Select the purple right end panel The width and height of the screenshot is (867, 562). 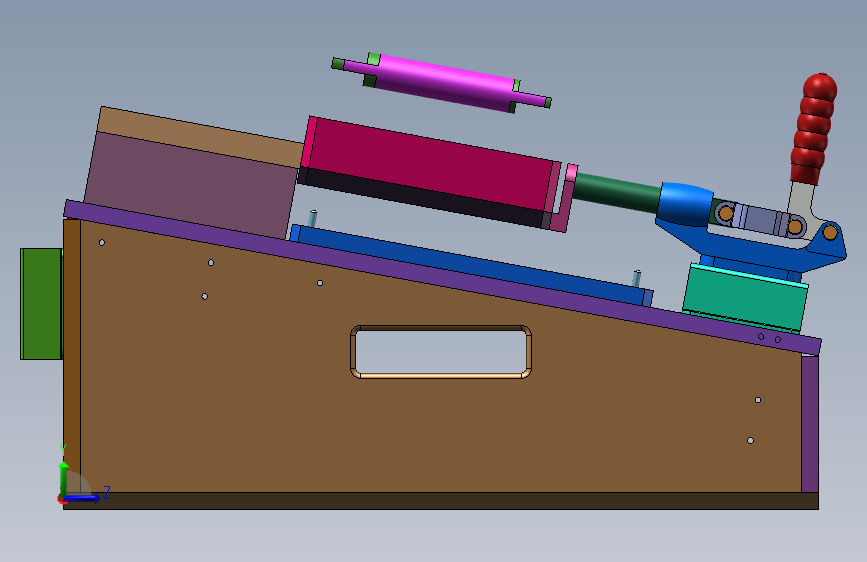[x=810, y=423]
